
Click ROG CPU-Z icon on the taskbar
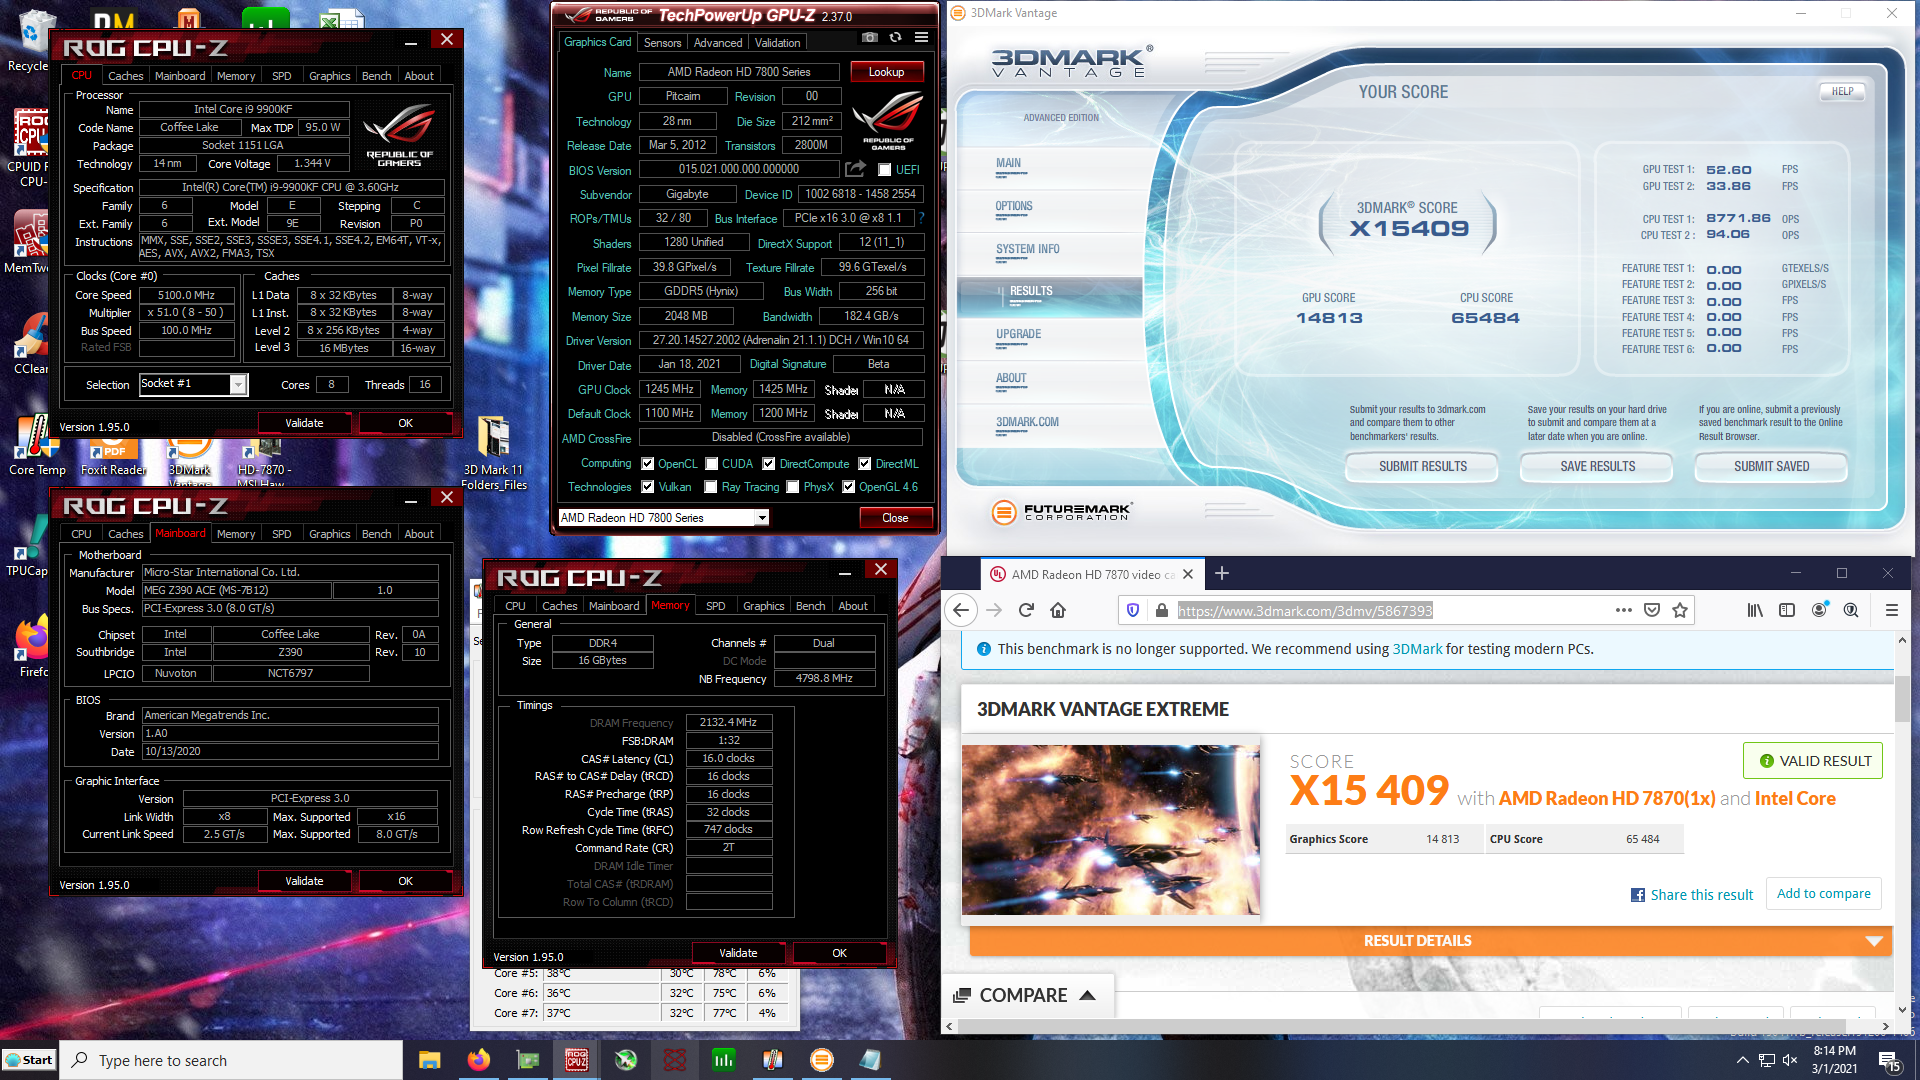coord(577,1060)
